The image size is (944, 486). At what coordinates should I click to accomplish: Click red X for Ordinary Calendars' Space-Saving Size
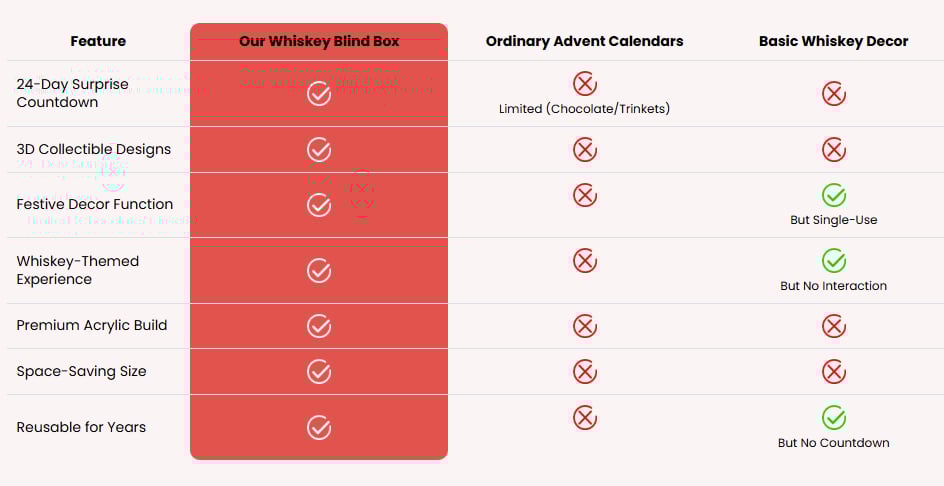click(x=585, y=372)
